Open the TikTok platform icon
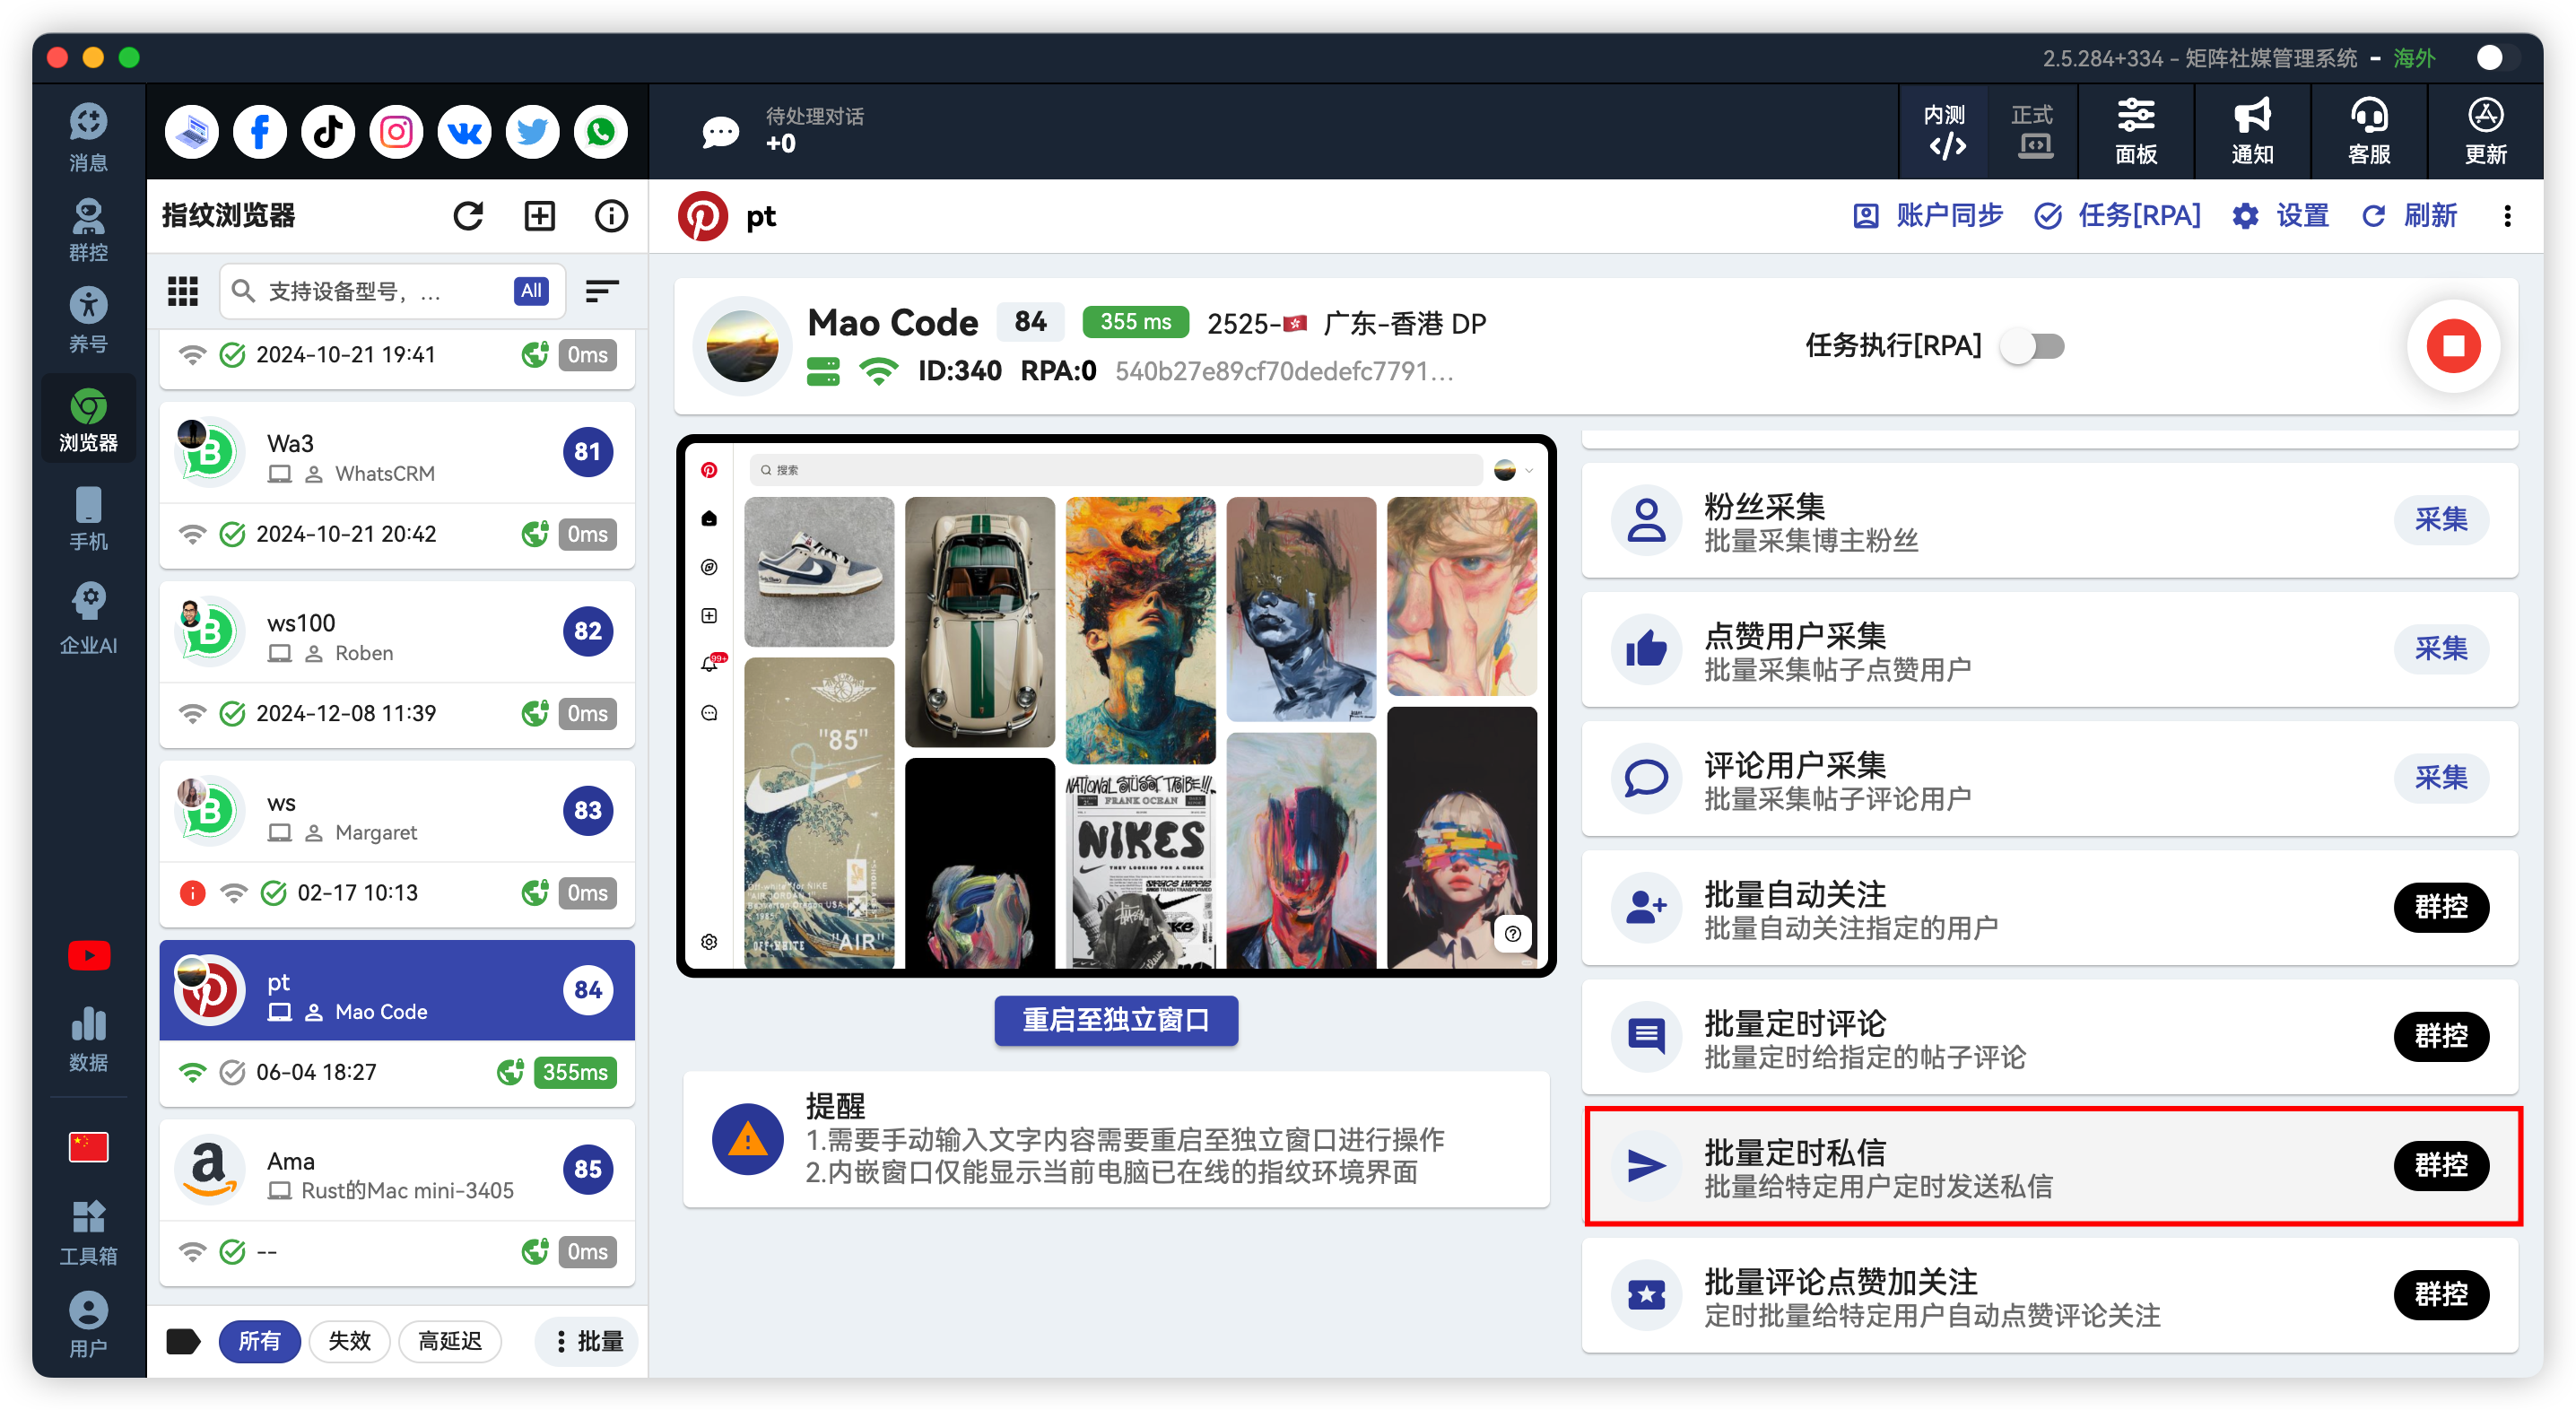 pyautogui.click(x=328, y=132)
